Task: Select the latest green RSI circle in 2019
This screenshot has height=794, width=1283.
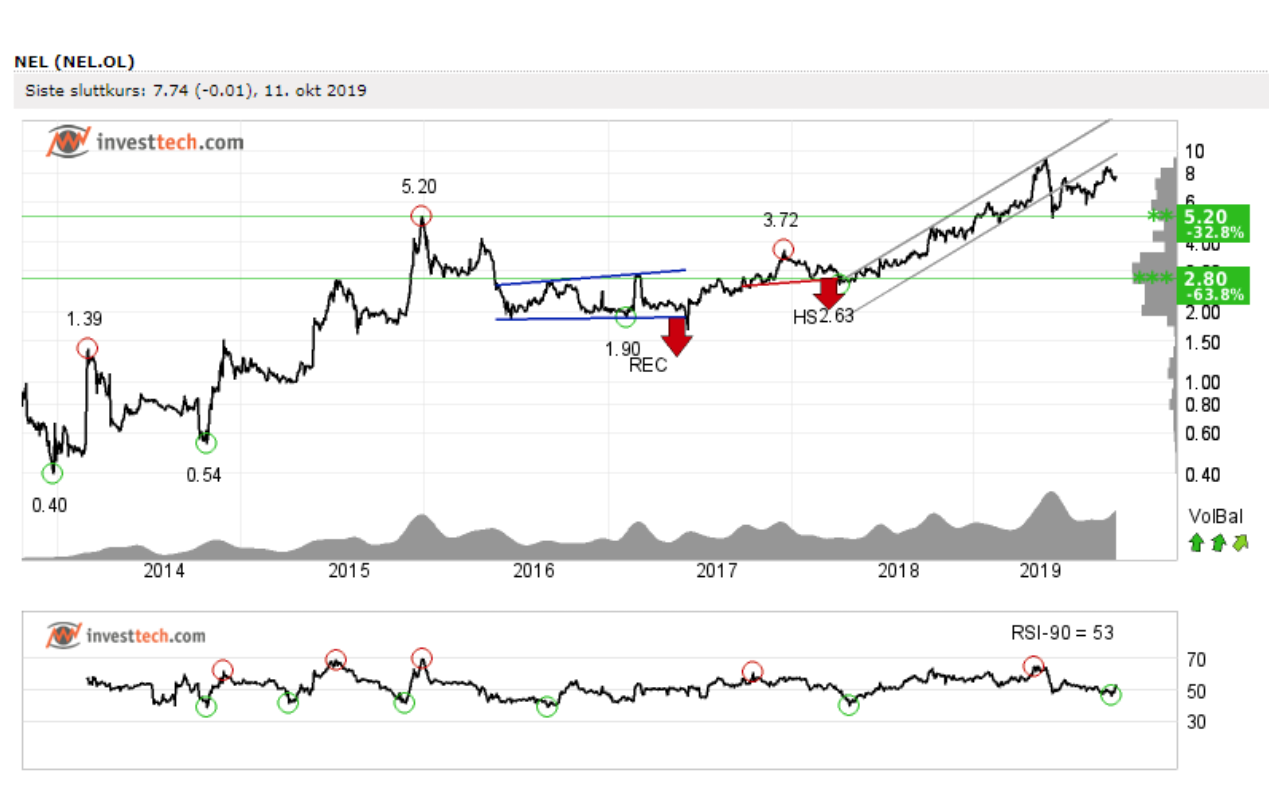Action: pos(1112,695)
